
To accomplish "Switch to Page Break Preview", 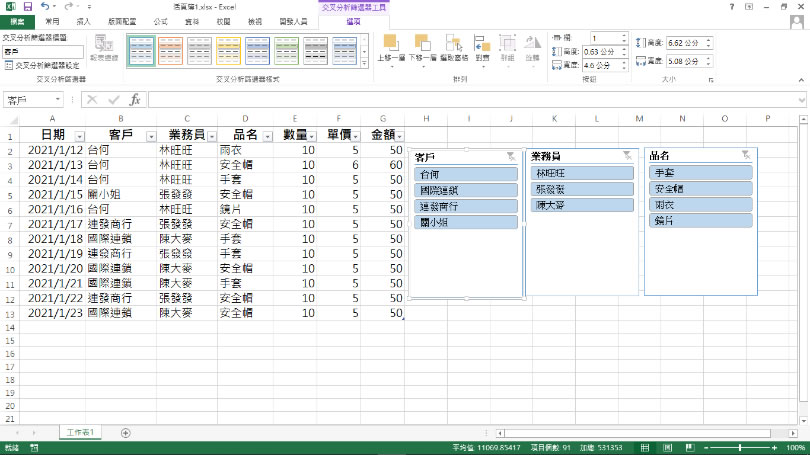I will [x=690, y=448].
